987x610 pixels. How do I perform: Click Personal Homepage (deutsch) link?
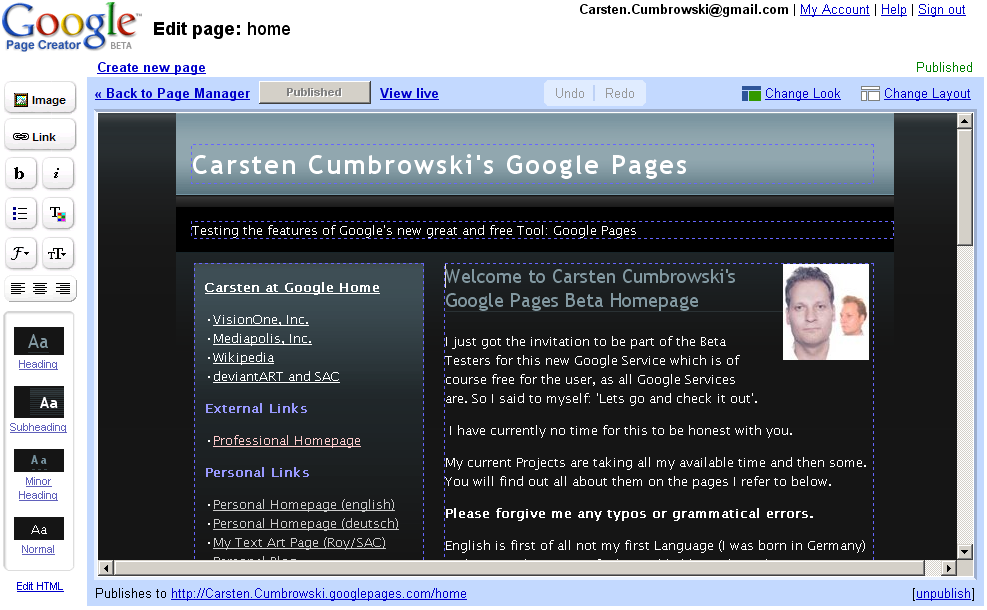305,524
